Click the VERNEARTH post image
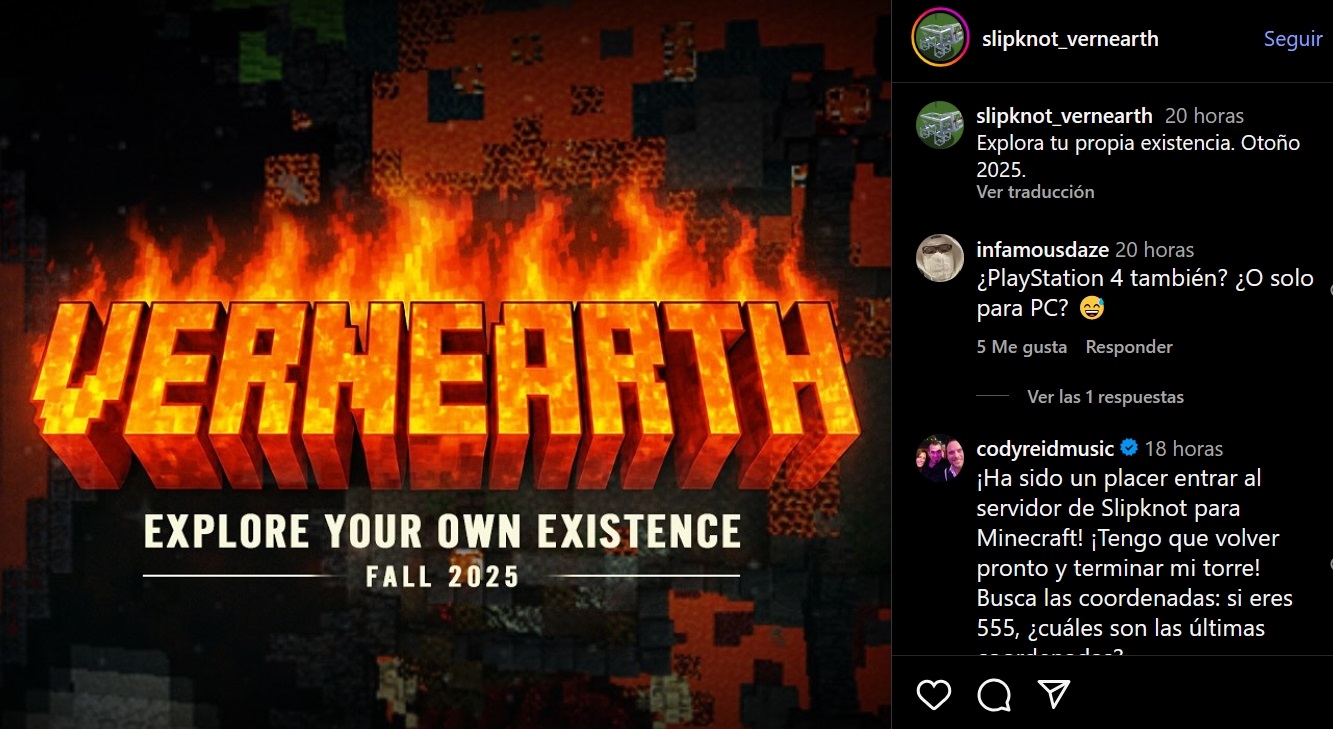The width and height of the screenshot is (1333, 729). [445, 364]
